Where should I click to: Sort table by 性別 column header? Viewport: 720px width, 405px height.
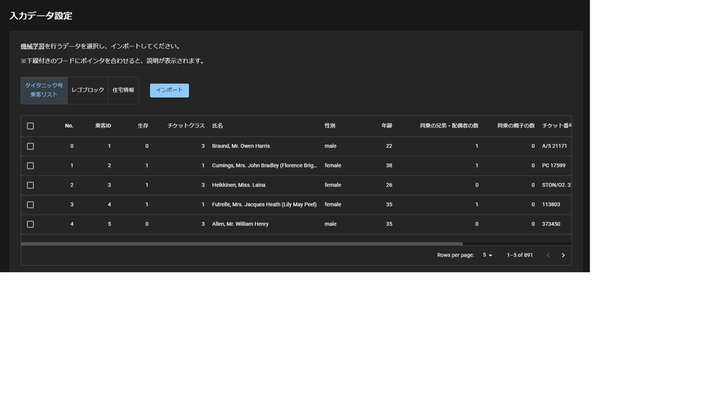pyautogui.click(x=330, y=126)
